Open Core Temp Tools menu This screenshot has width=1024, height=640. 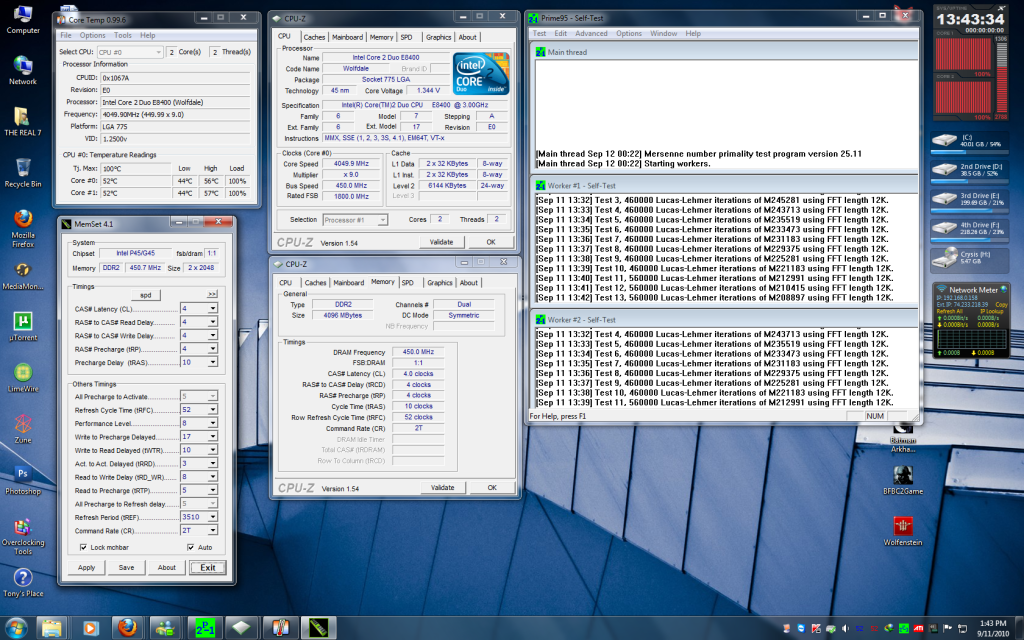pos(123,35)
